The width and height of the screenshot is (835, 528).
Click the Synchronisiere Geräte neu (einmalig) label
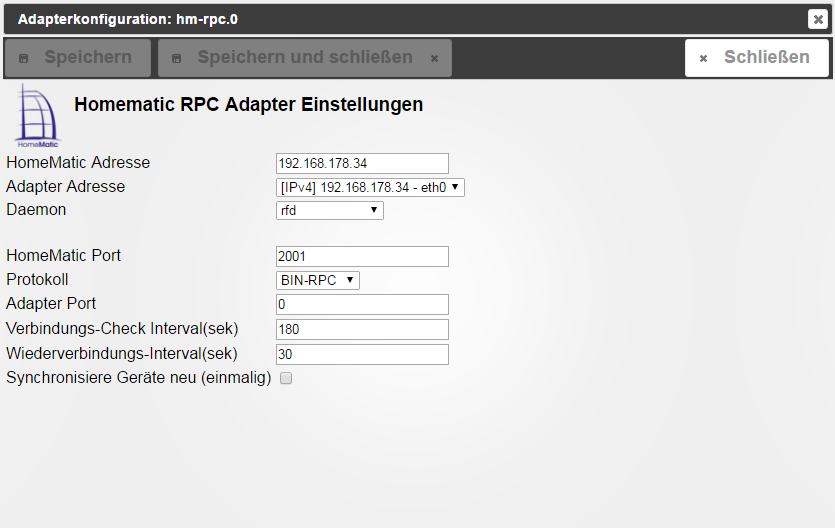(x=138, y=378)
